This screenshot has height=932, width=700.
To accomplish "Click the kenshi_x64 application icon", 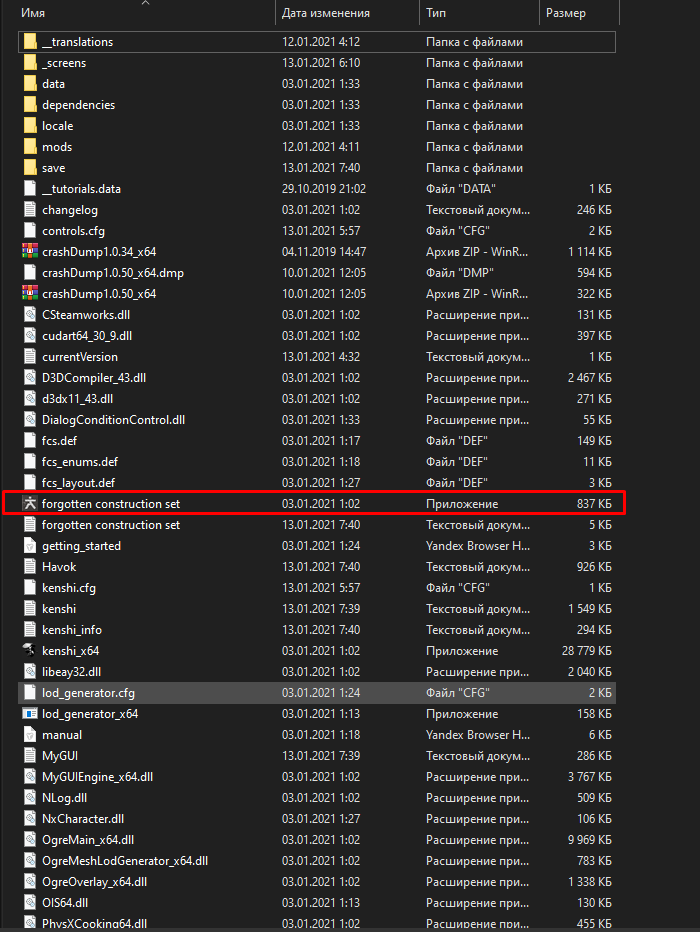I will (30, 650).
